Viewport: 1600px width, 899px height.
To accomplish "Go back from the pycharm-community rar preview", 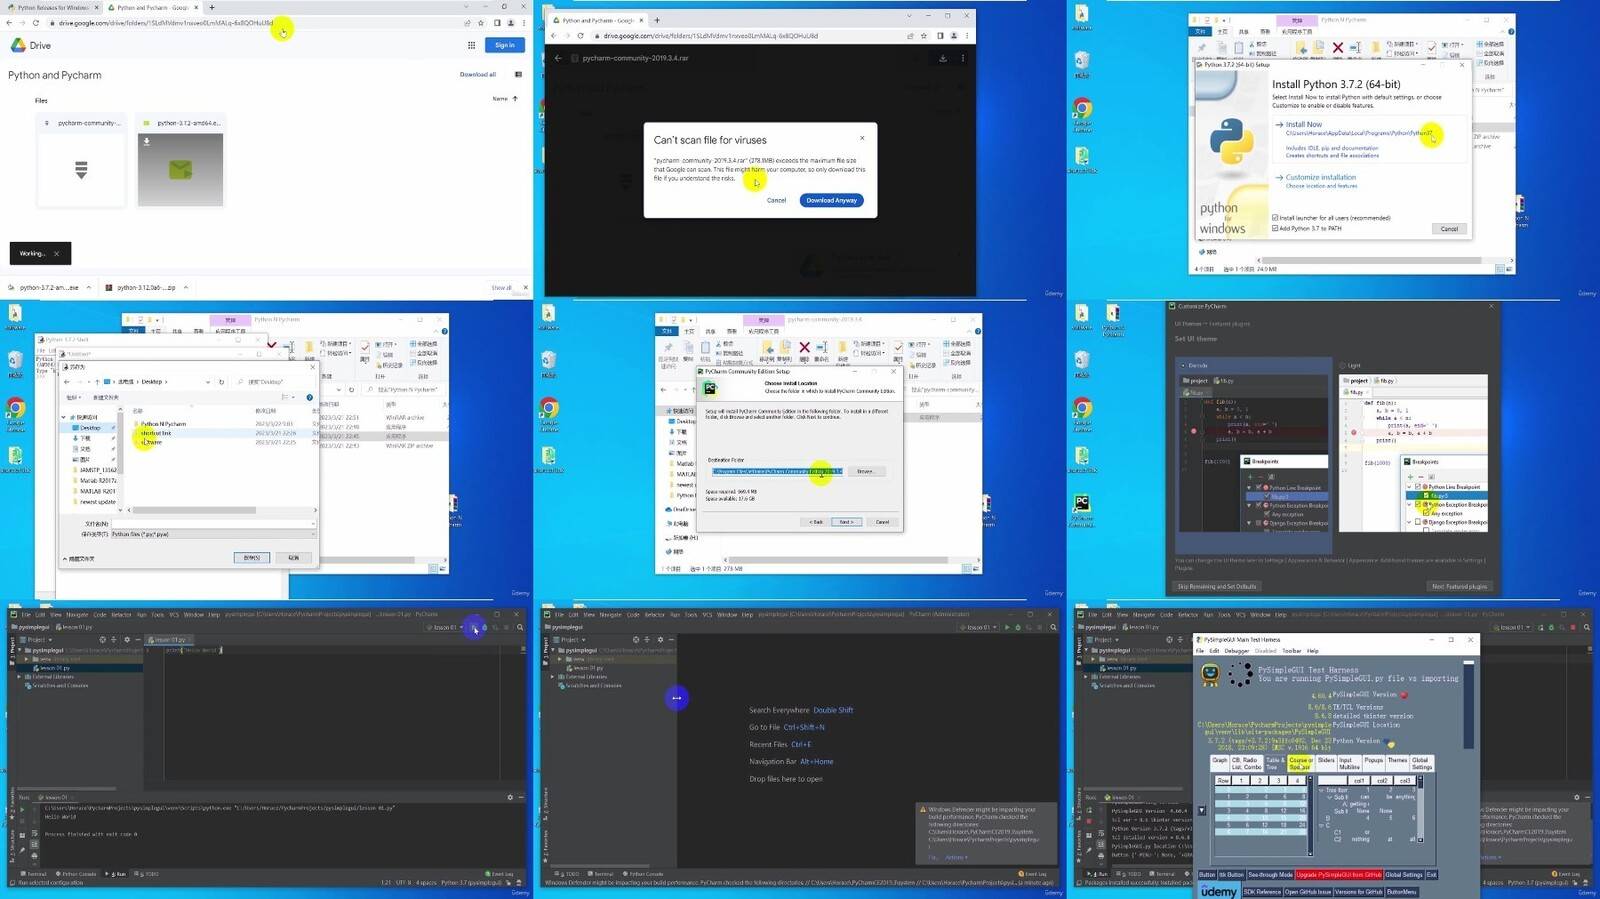I will click(558, 58).
